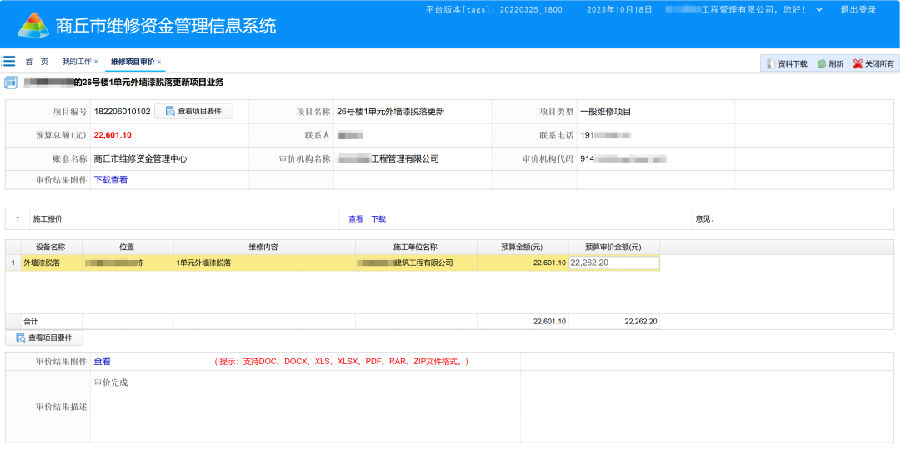Expand the user account dropdown arrow
This screenshot has height=451, width=900.
(x=820, y=9)
